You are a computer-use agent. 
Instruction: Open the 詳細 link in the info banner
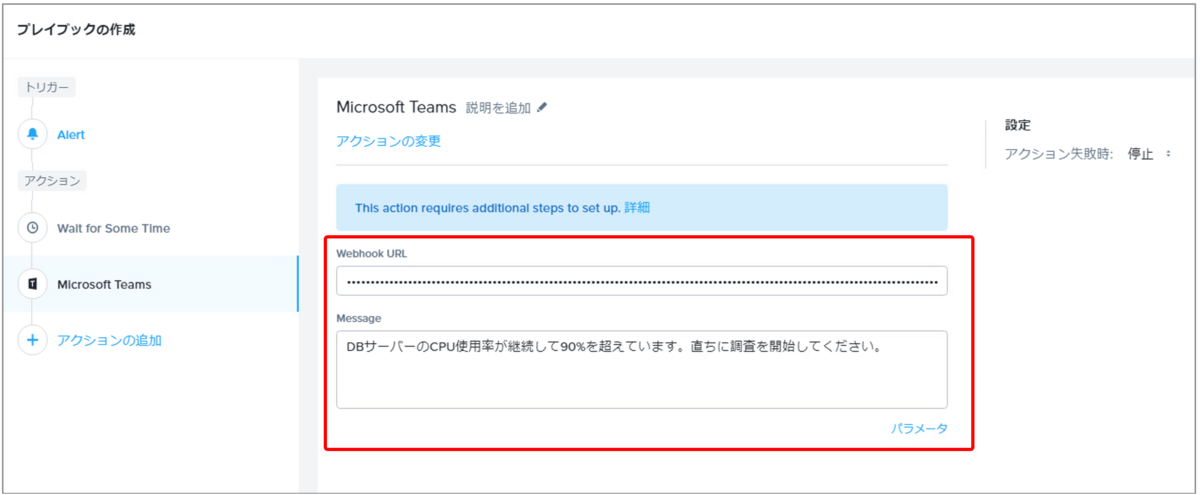637,208
